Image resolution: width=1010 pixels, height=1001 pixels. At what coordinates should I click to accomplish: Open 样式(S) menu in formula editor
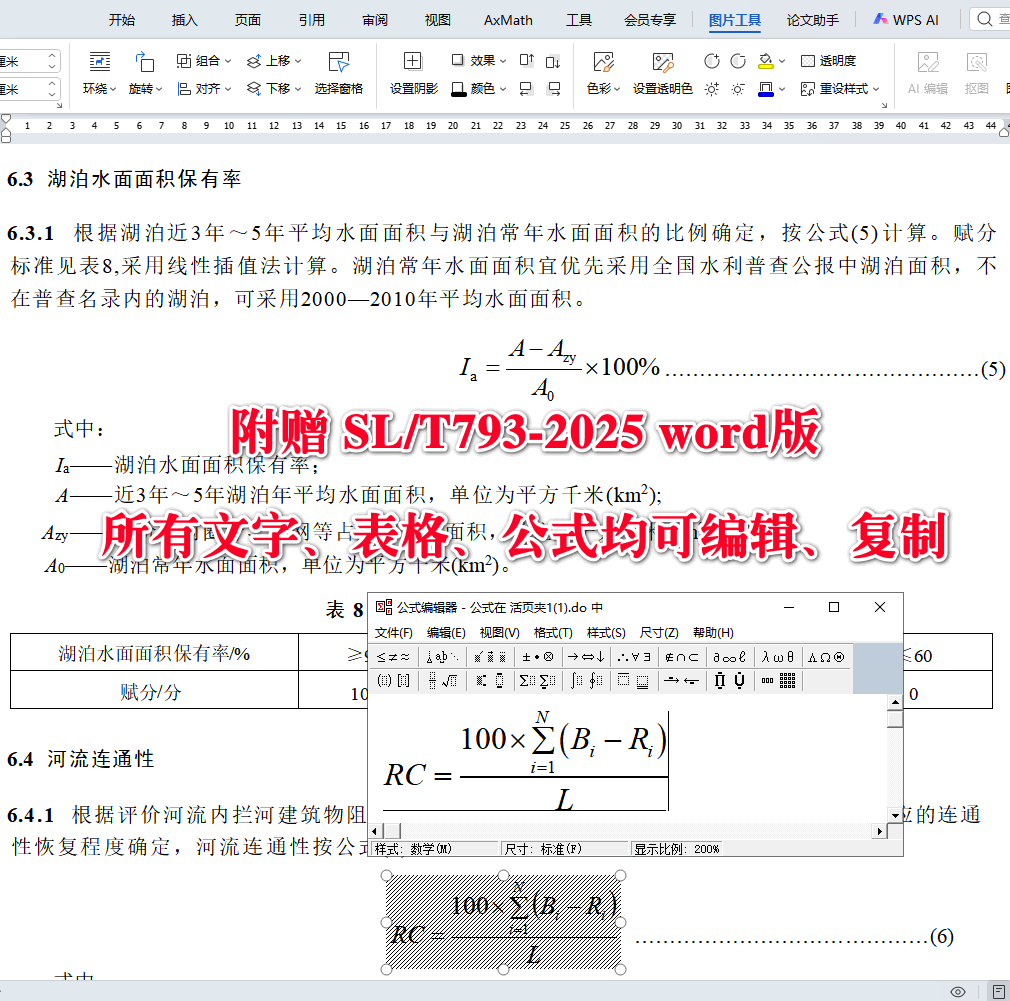click(x=605, y=633)
